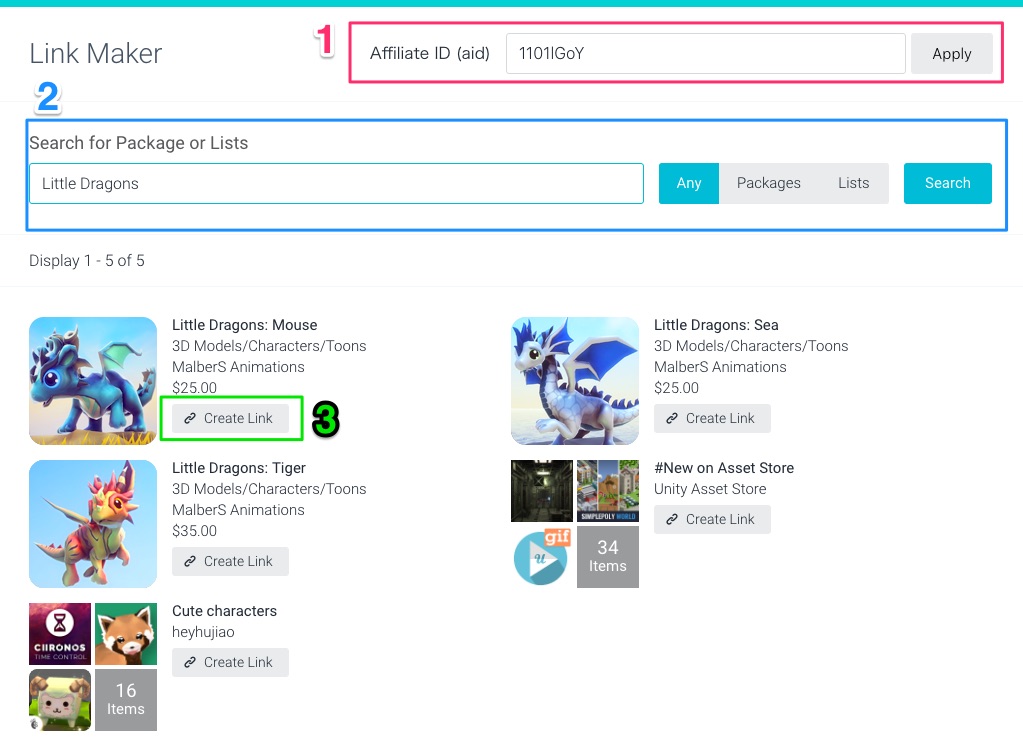Click the $35.00 price
The width and height of the screenshot is (1023, 752).
point(194,531)
